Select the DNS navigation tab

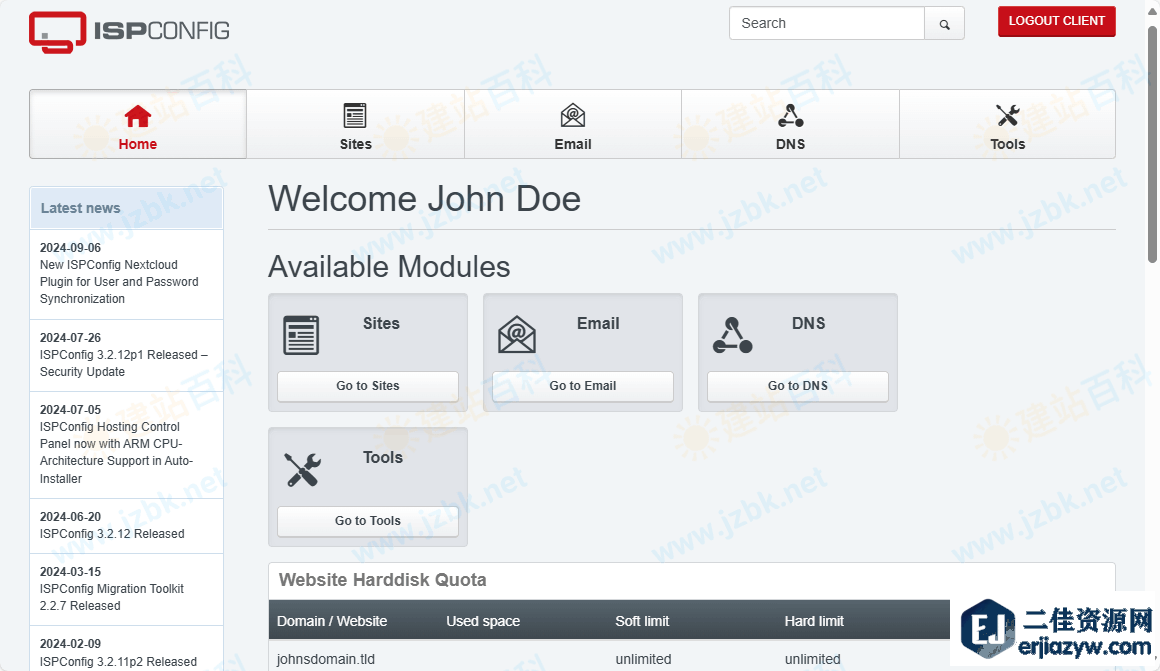790,125
